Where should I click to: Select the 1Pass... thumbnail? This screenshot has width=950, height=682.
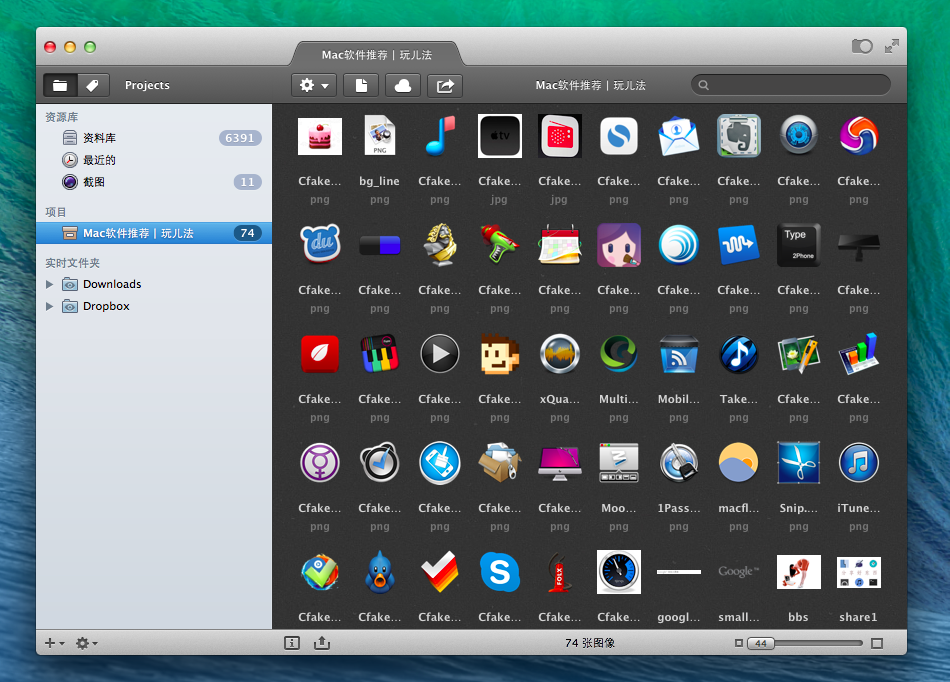click(679, 463)
